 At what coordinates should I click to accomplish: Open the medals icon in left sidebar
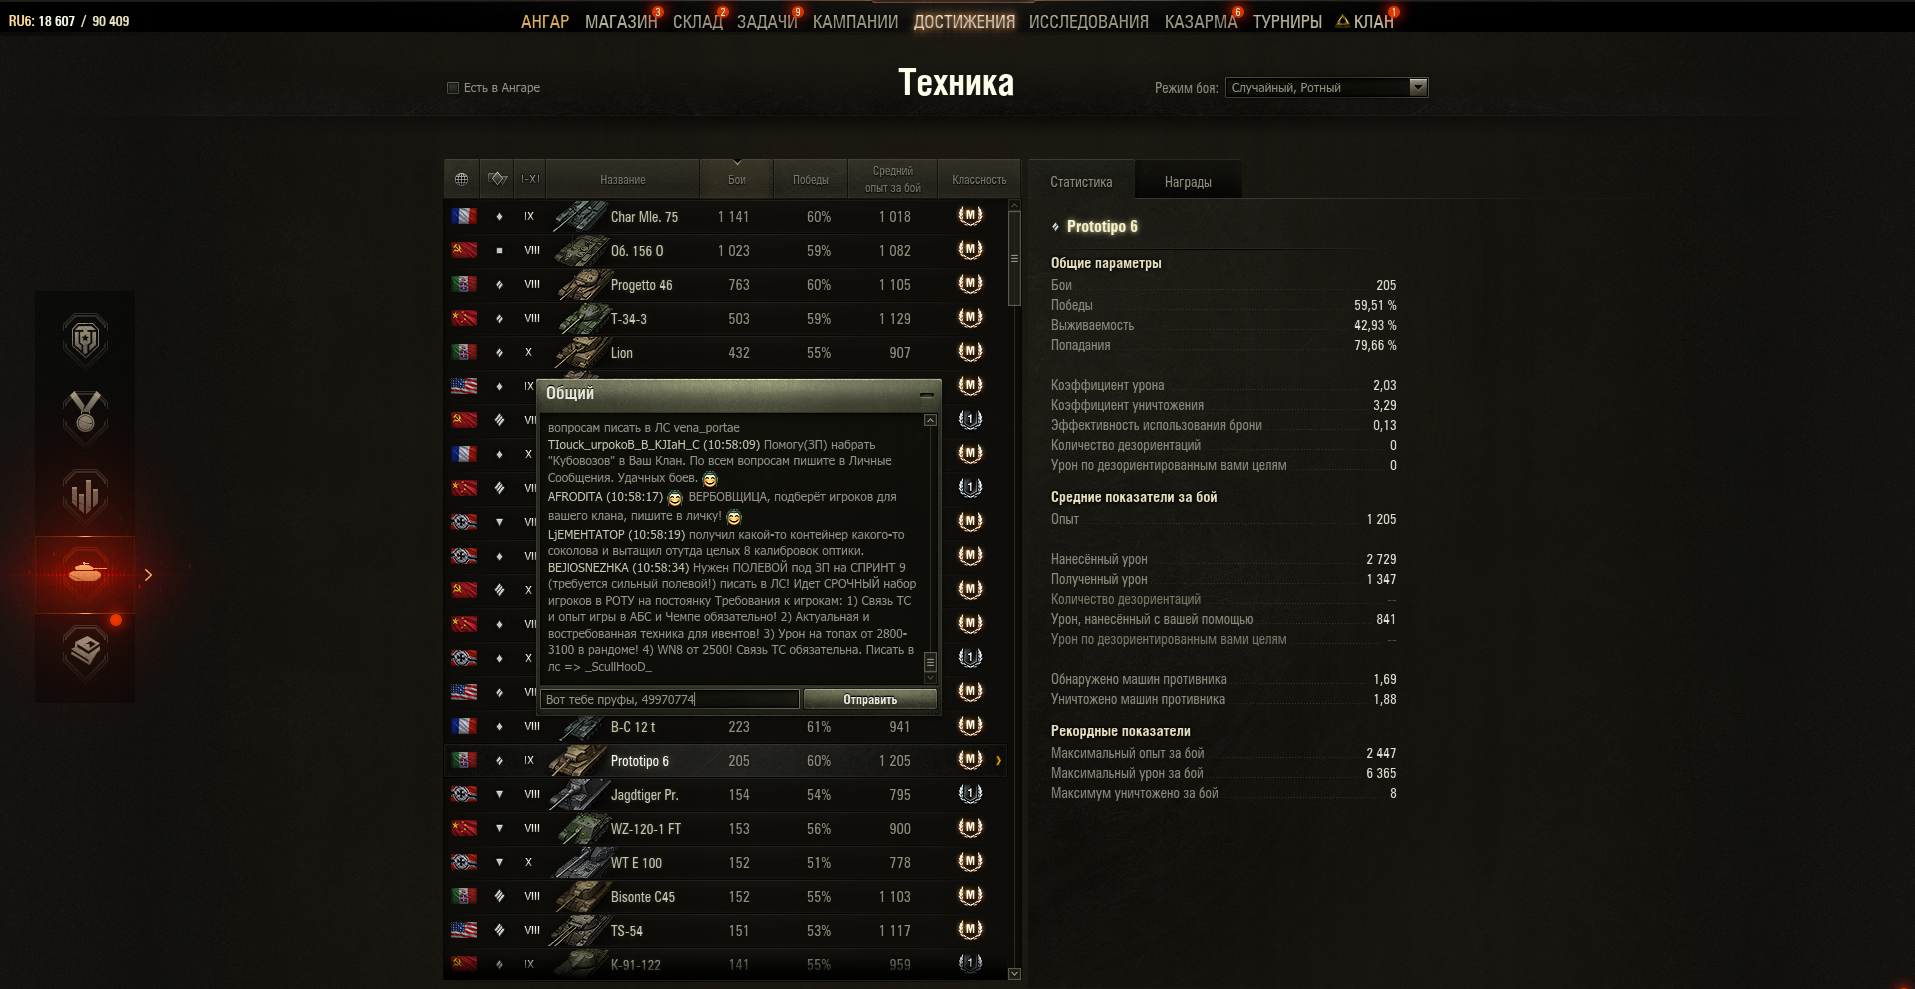pyautogui.click(x=85, y=416)
